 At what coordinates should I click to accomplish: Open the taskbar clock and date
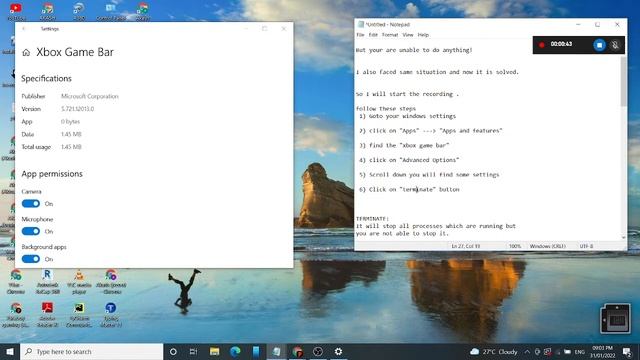click(602, 351)
